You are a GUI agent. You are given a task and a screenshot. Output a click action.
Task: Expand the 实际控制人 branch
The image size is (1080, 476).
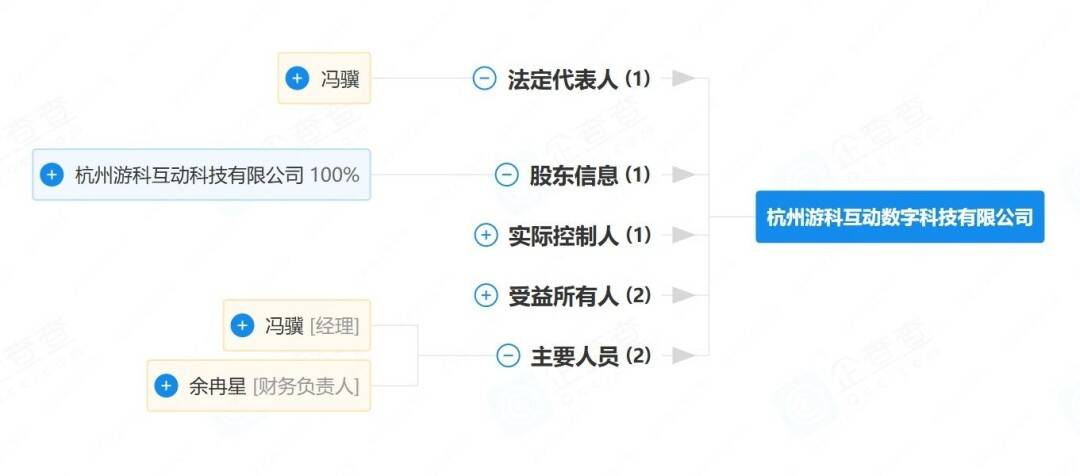pos(485,235)
